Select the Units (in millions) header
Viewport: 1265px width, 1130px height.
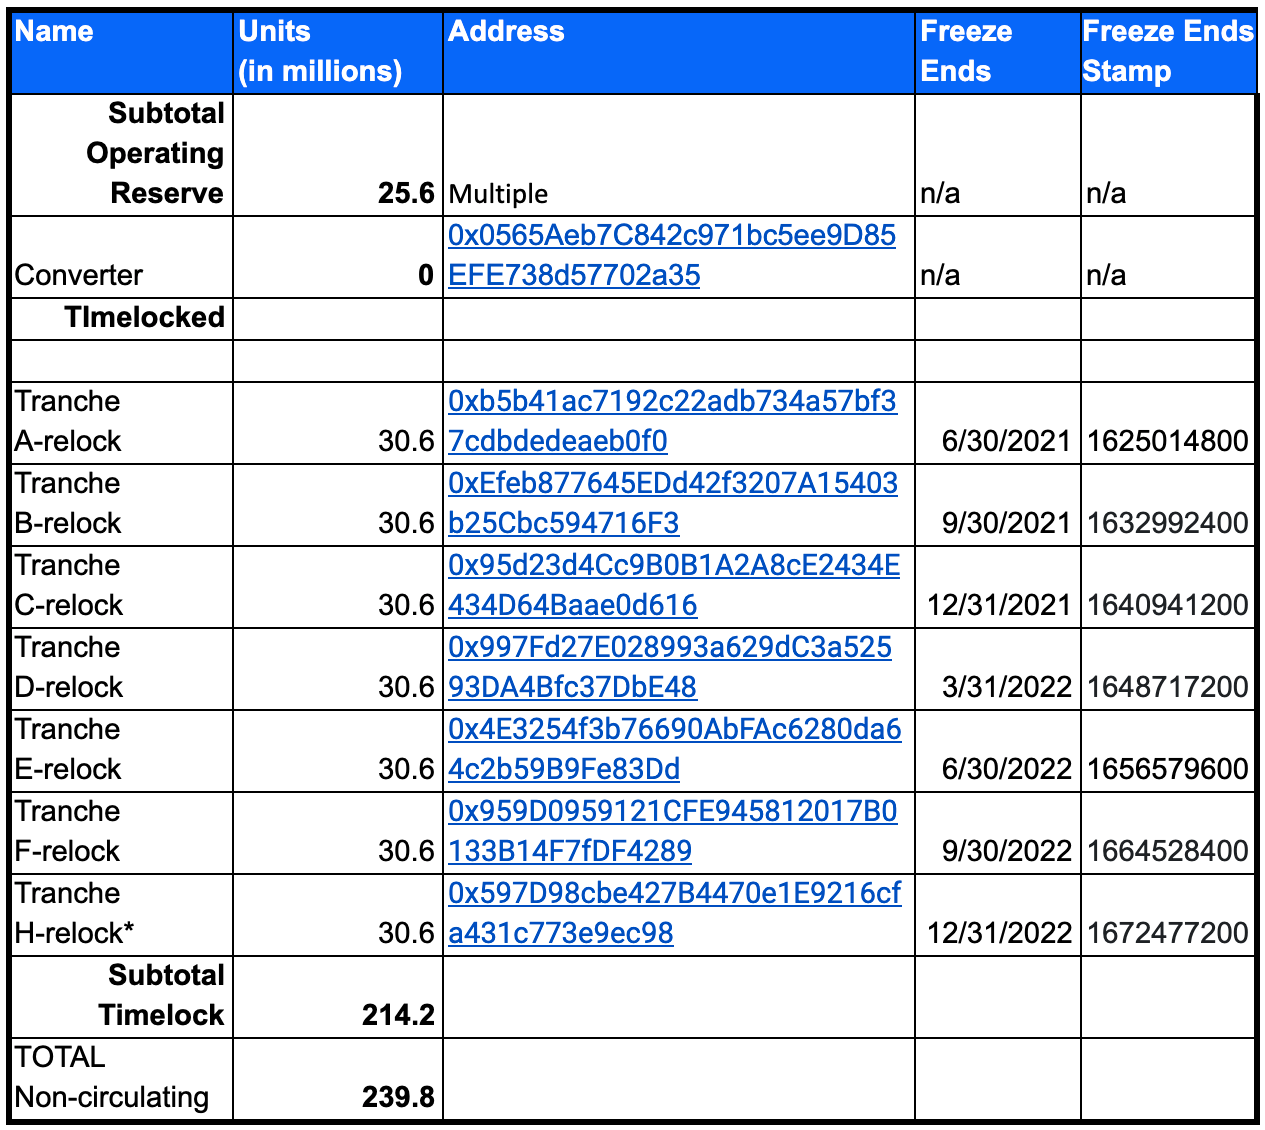pos(338,52)
